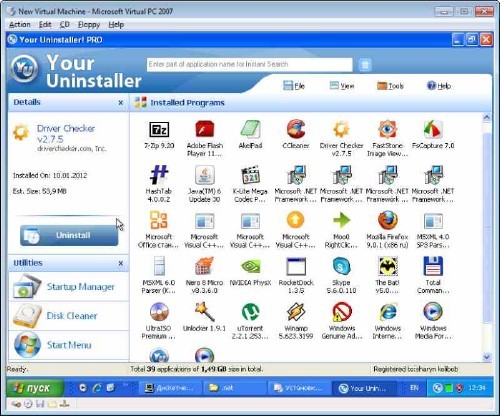Screen dimensions: 500x416
Task: Select the Nero 8 Micro icon
Action: point(204,266)
